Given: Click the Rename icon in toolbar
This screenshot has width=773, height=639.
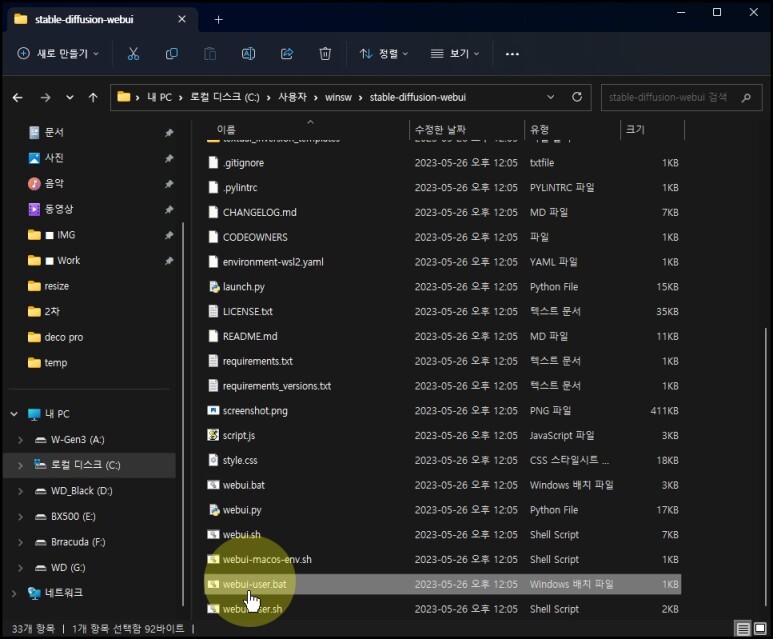Looking at the screenshot, I should (x=248, y=54).
